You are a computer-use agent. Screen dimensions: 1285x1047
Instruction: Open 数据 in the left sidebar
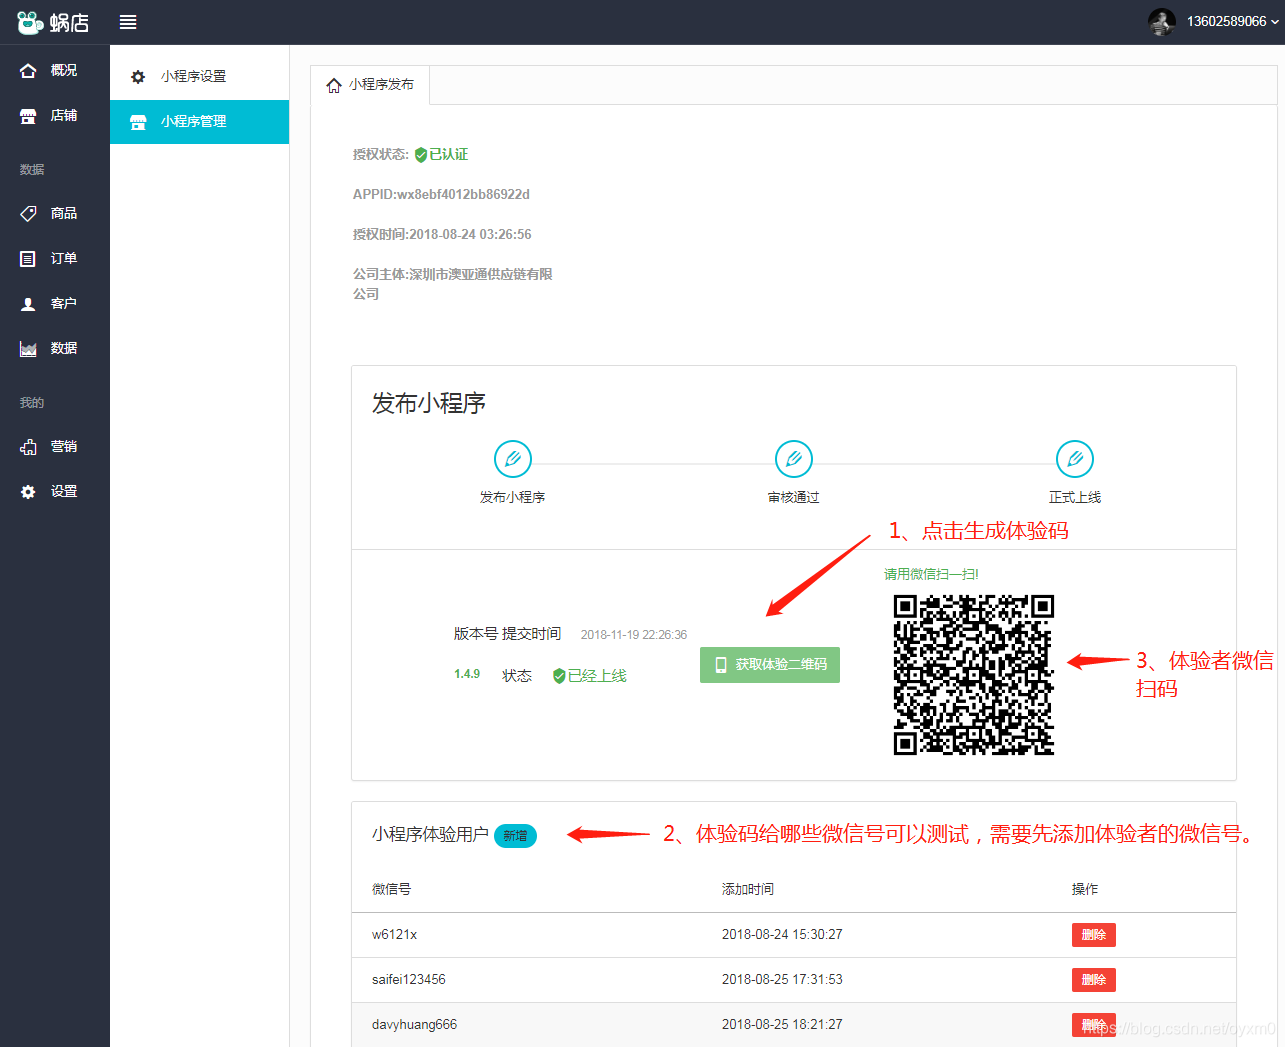[x=54, y=348]
